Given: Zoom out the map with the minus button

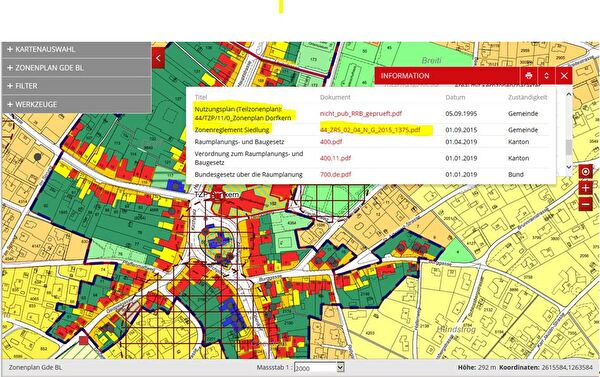Looking at the screenshot, I should click(x=585, y=204).
